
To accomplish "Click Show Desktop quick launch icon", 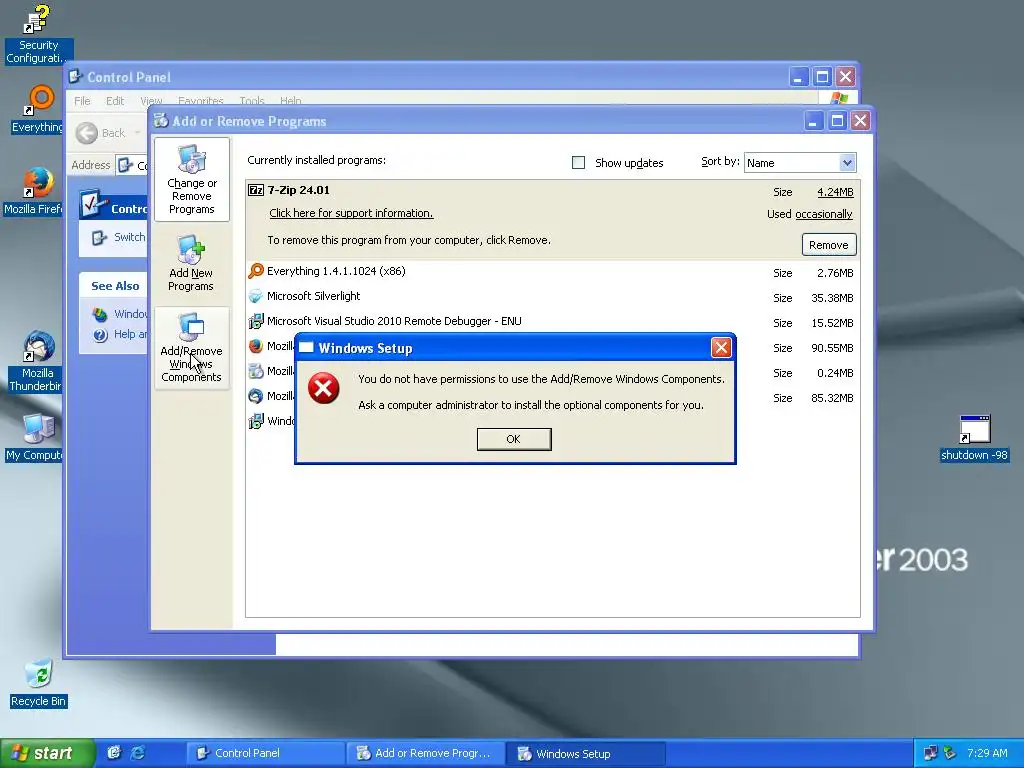I will [114, 753].
